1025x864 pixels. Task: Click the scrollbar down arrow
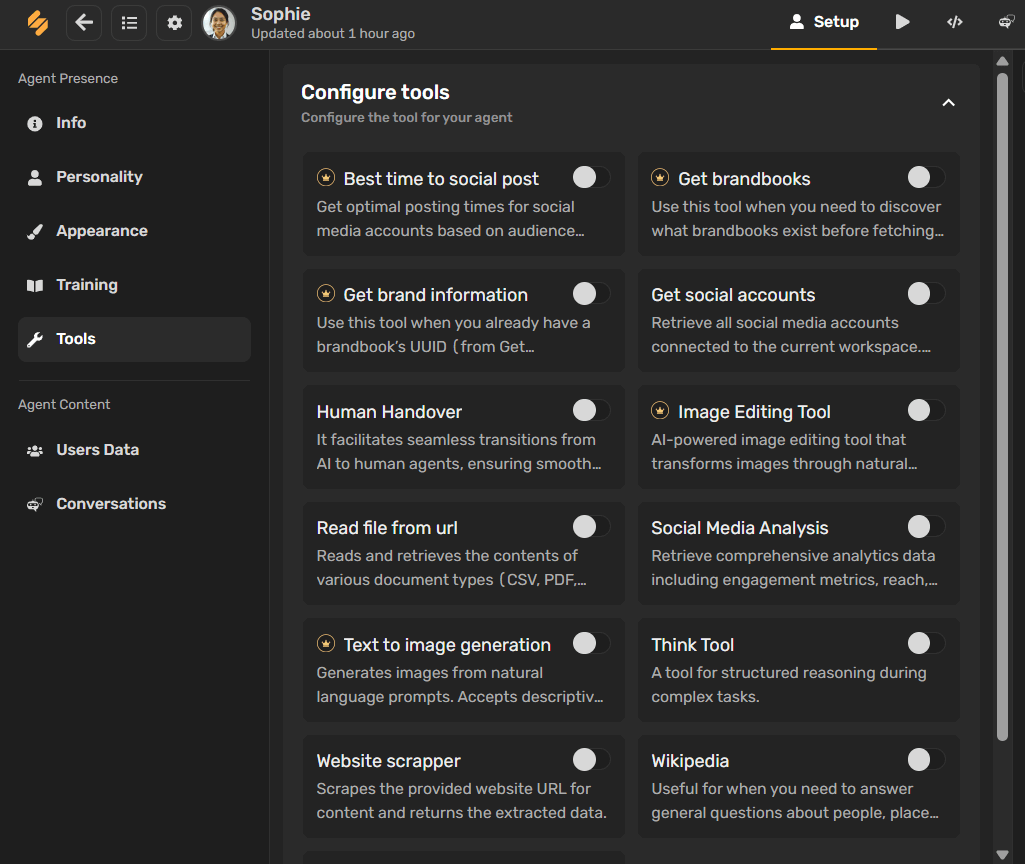click(x=1002, y=854)
